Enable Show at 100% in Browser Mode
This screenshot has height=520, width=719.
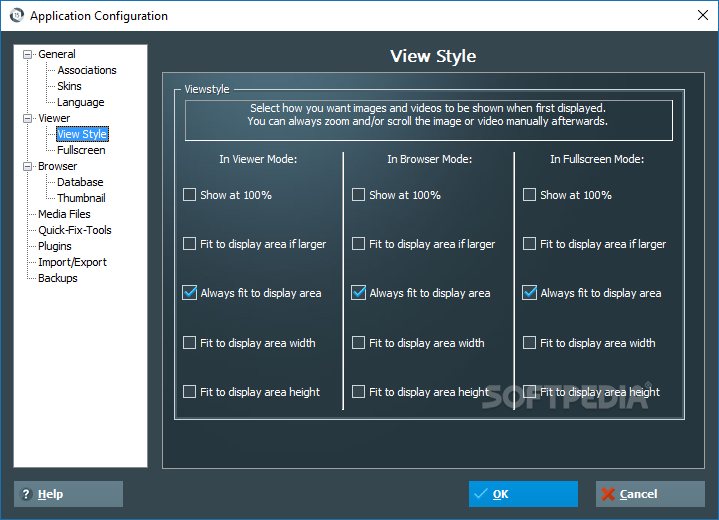click(359, 194)
